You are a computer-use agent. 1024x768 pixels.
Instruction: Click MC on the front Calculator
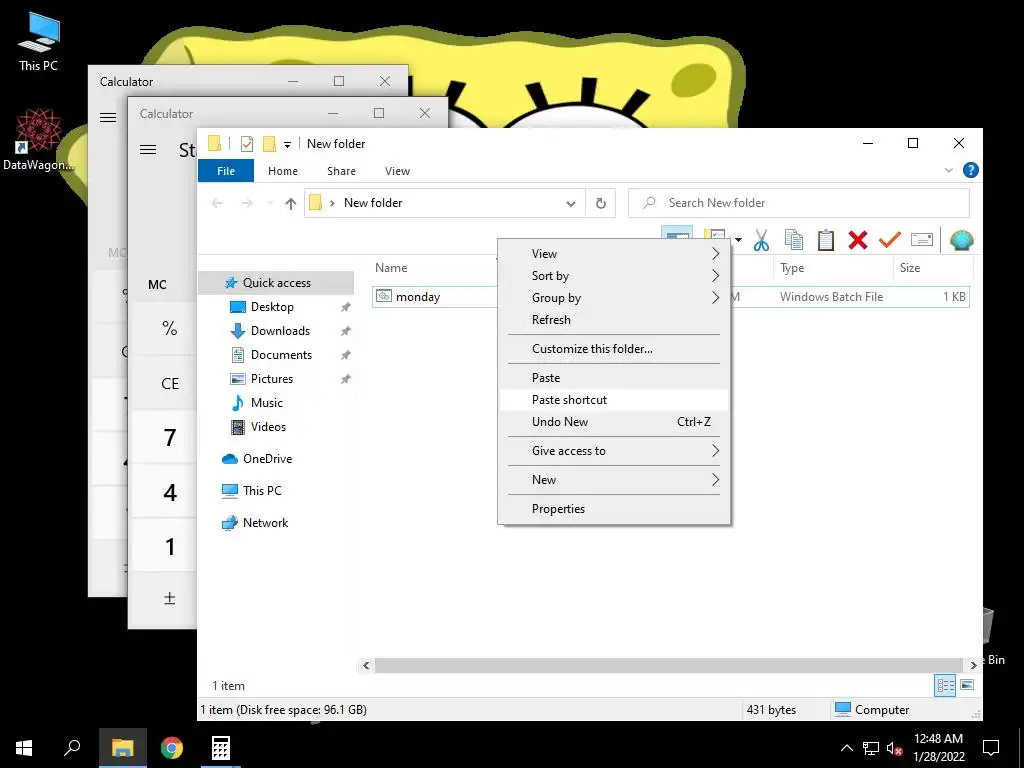point(157,285)
